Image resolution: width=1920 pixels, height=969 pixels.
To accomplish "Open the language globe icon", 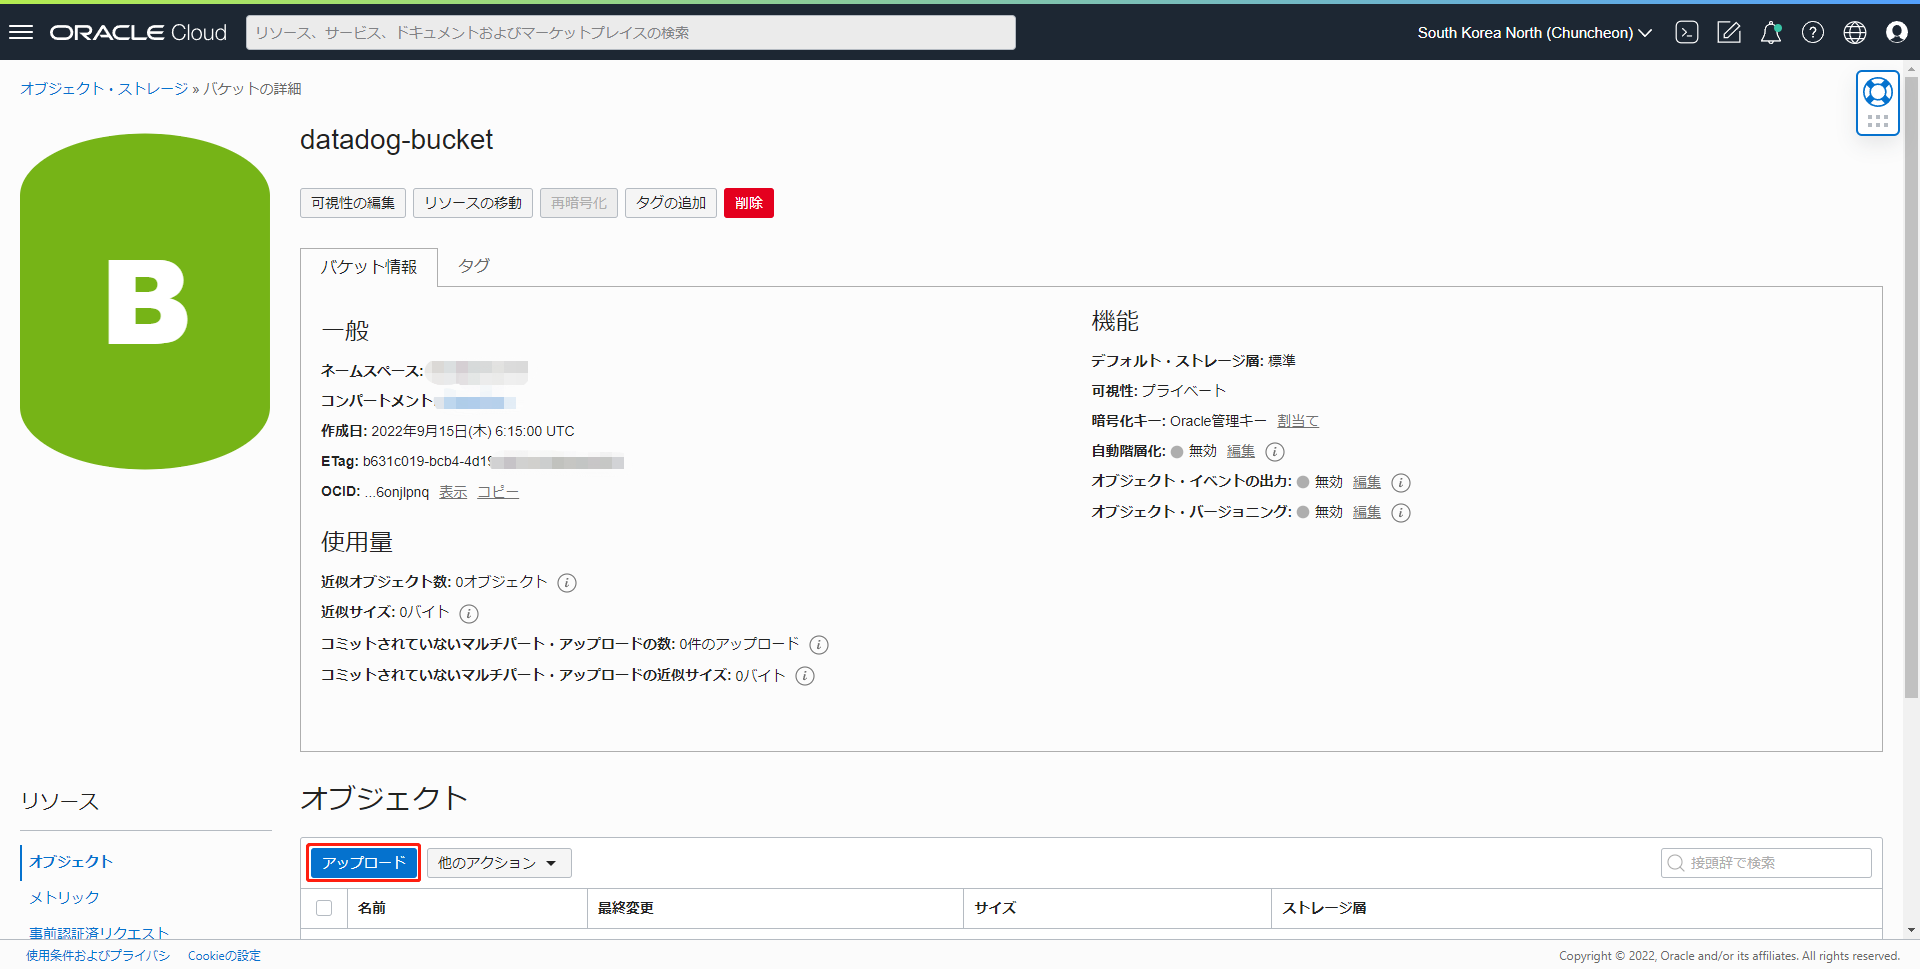I will [x=1855, y=32].
